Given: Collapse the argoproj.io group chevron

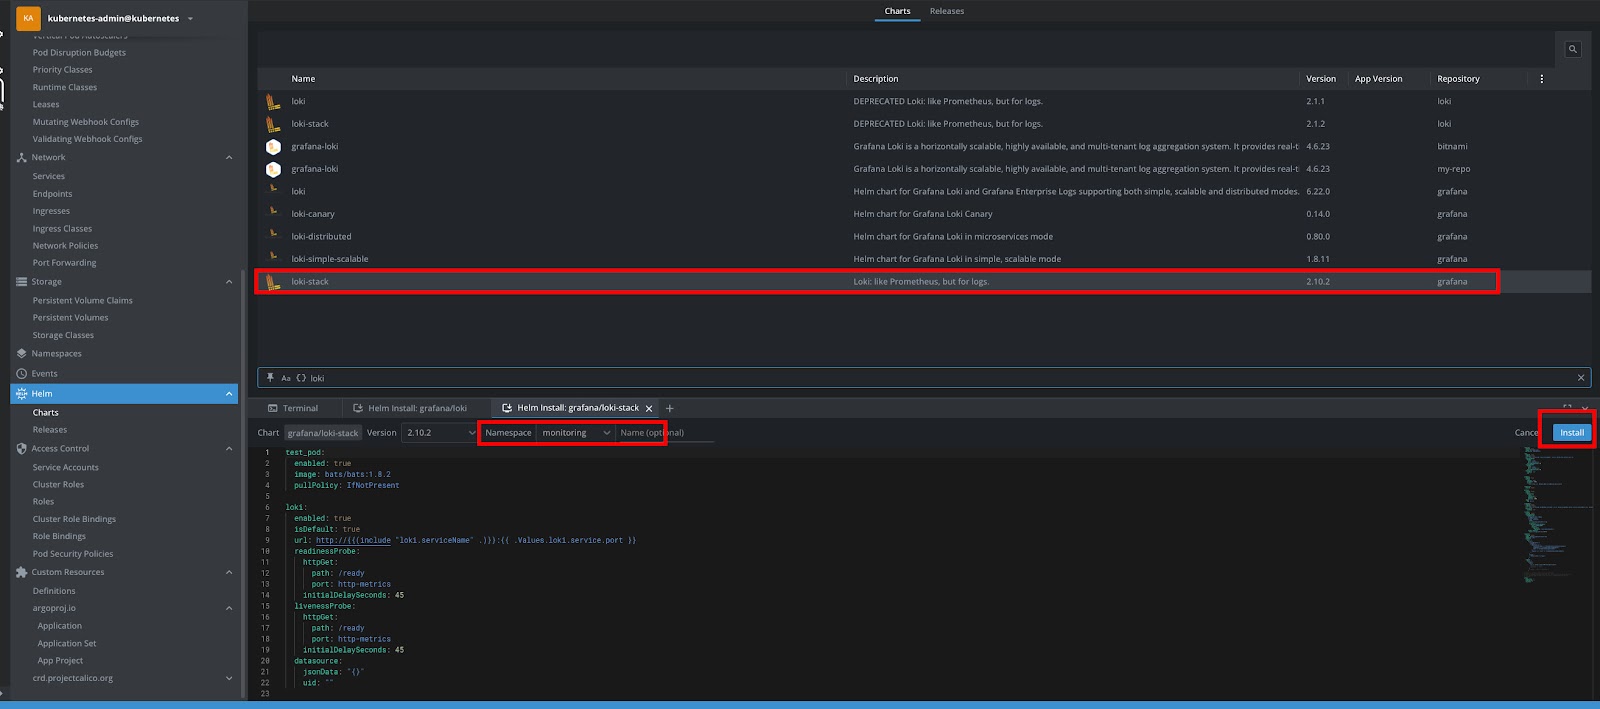Looking at the screenshot, I should (x=229, y=608).
